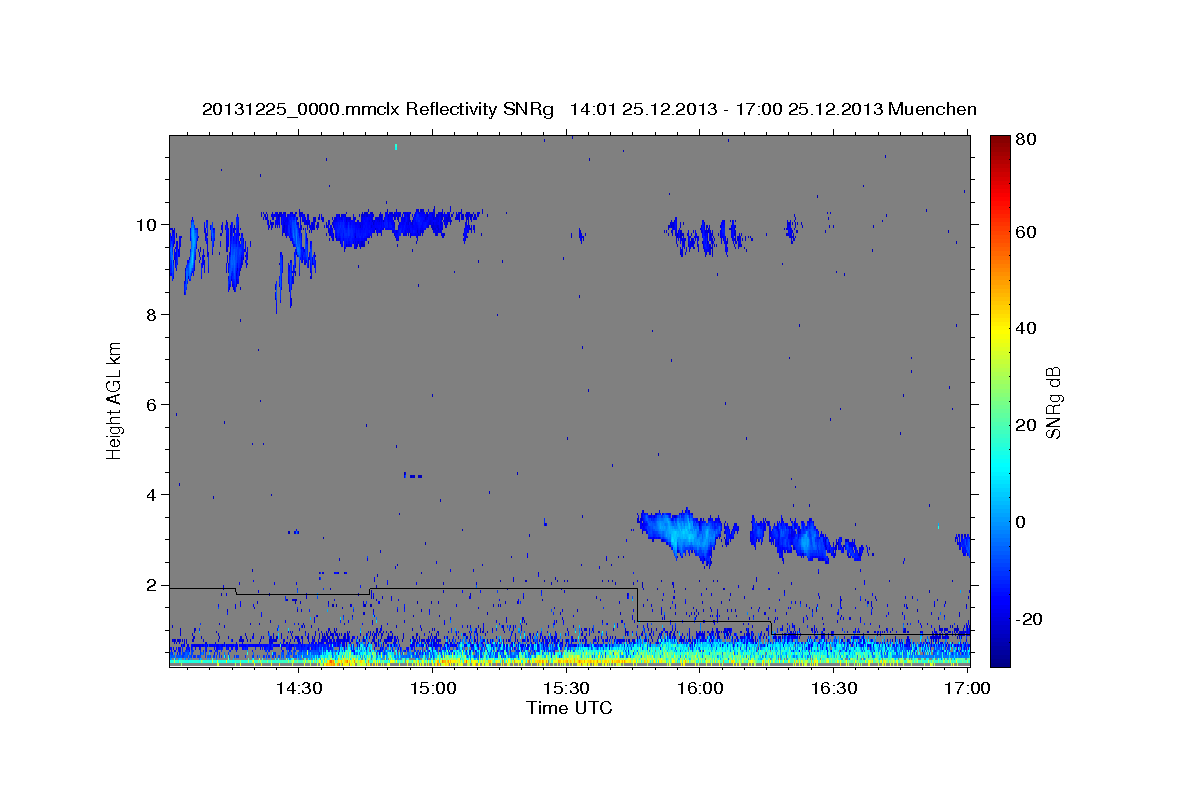This screenshot has height=800, width=1200.
Task: Click the 'SNRg dB' colorbar label
Action: pyautogui.click(x=1053, y=402)
